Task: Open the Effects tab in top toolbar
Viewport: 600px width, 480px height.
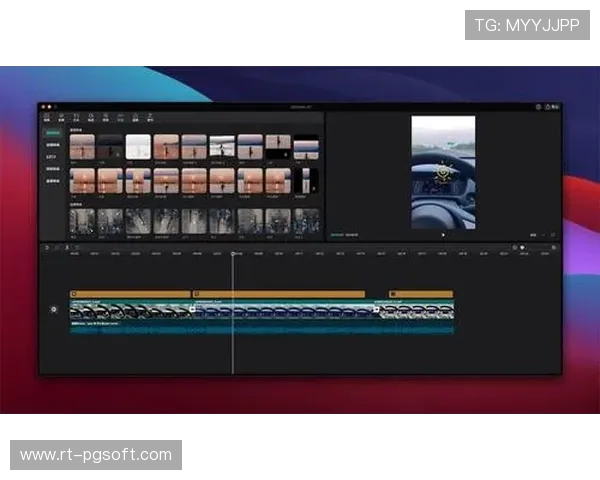Action: pos(107,116)
